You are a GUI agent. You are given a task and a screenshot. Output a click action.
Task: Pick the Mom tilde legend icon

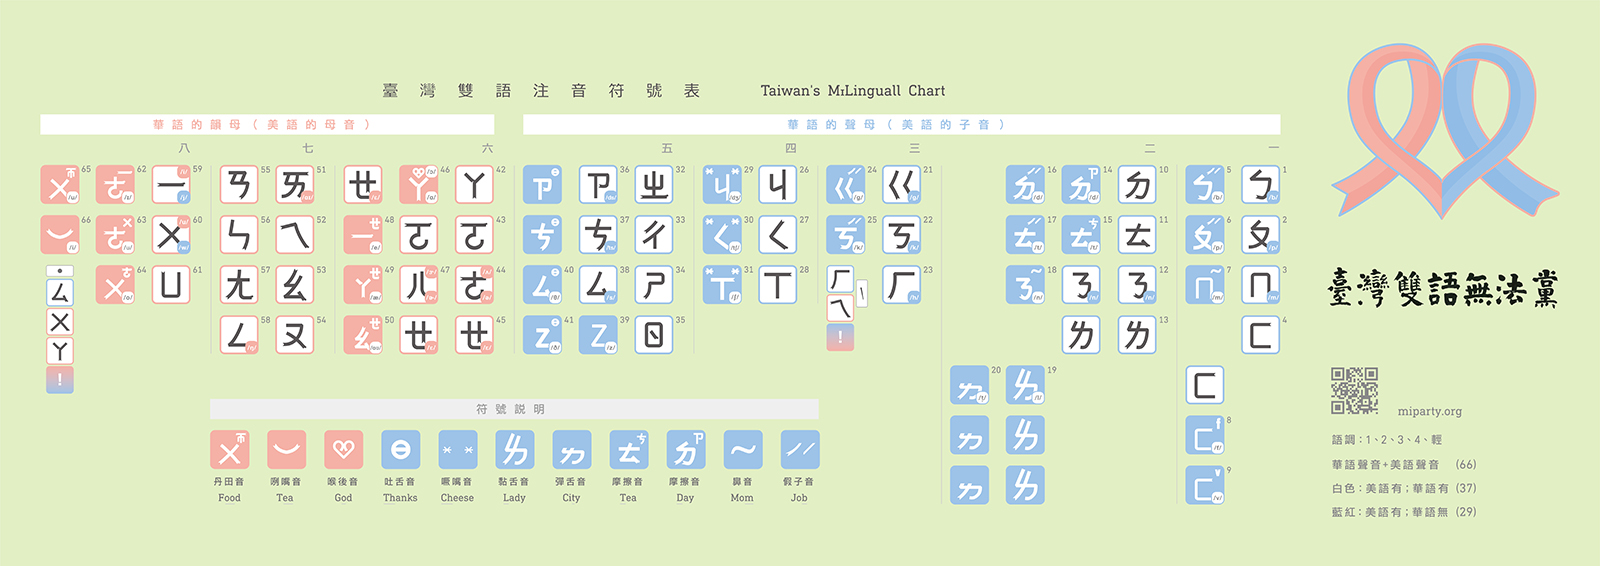pyautogui.click(x=742, y=450)
